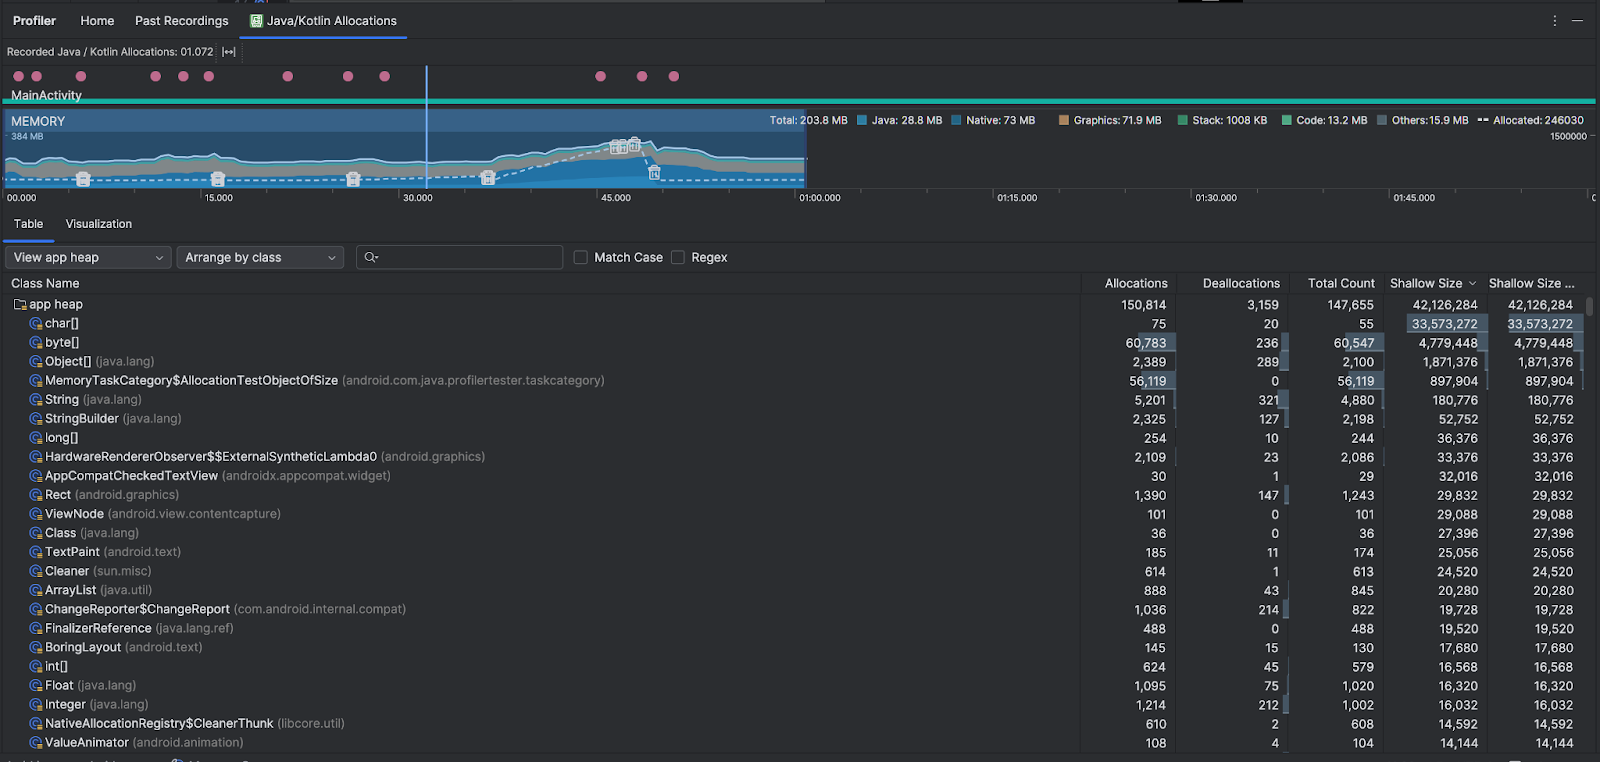Click the last pink event marker on timeline
This screenshot has width=1600, height=762.
[674, 77]
